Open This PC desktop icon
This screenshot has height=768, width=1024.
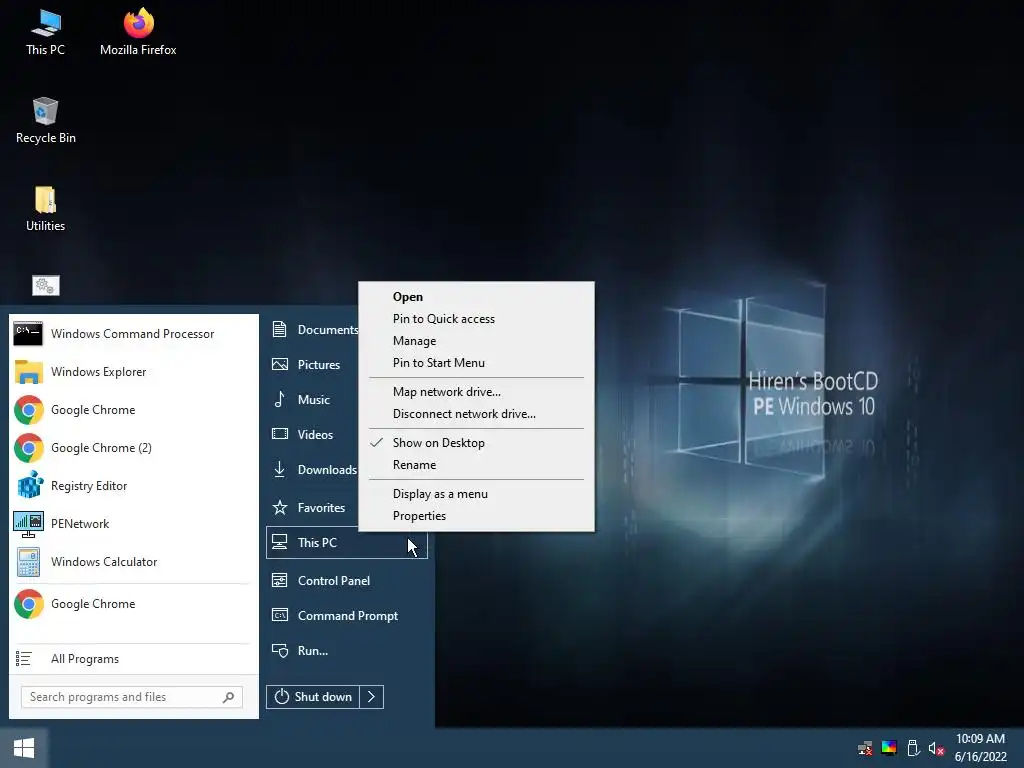click(45, 32)
